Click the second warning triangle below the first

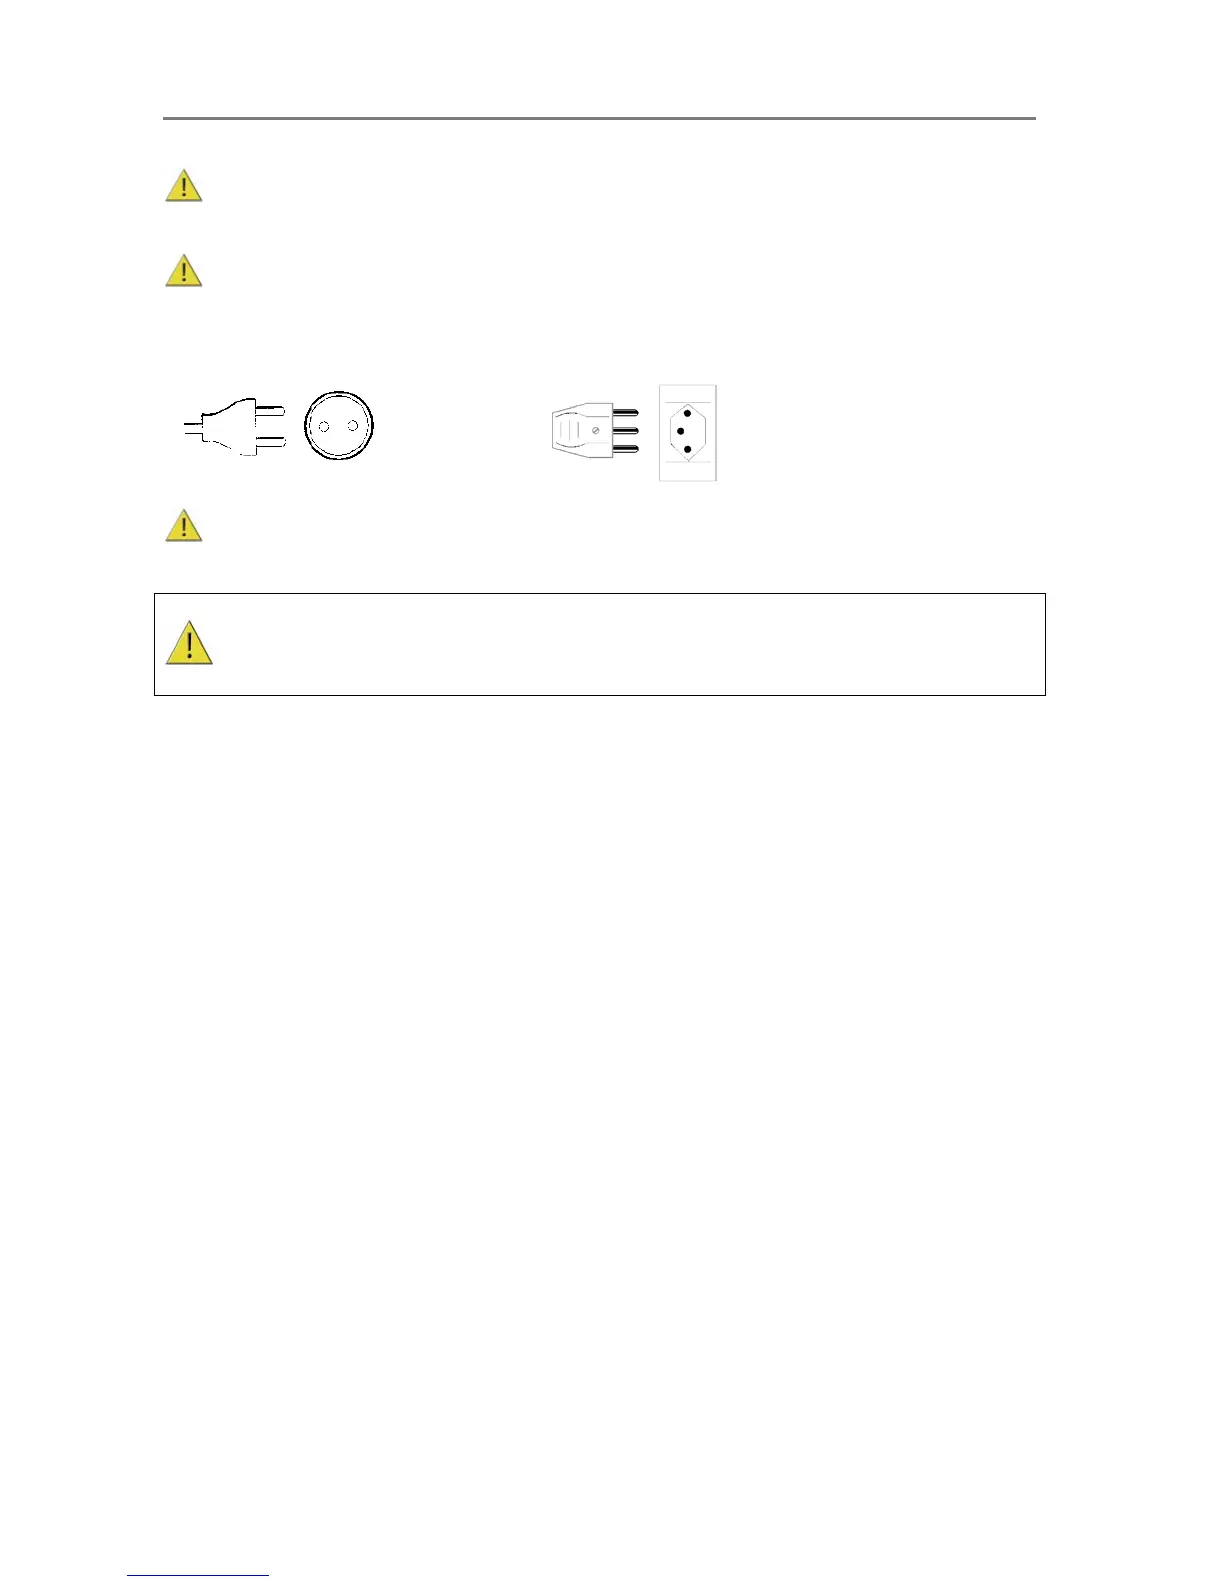coord(184,270)
